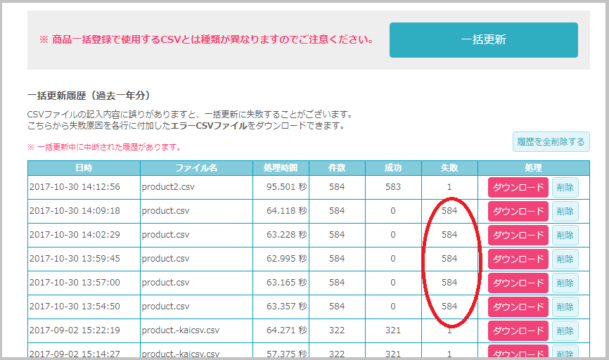
Task: Click the 処理時間 column header
Action: pos(280,168)
